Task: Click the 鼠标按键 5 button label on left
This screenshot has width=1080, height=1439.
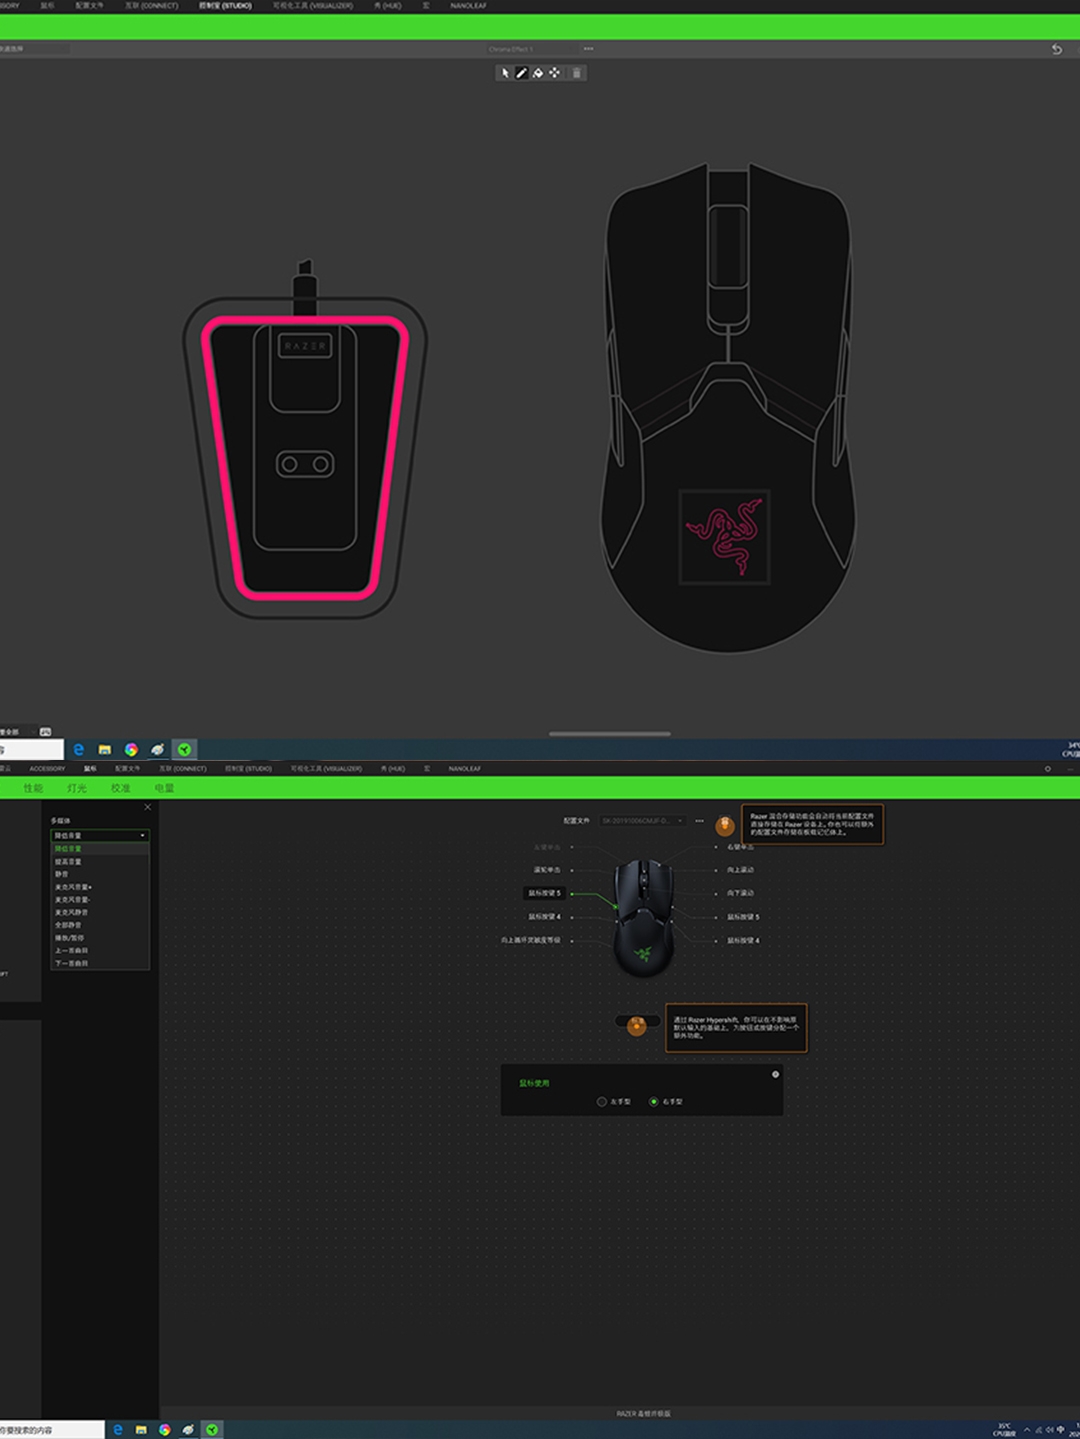Action: (x=545, y=893)
